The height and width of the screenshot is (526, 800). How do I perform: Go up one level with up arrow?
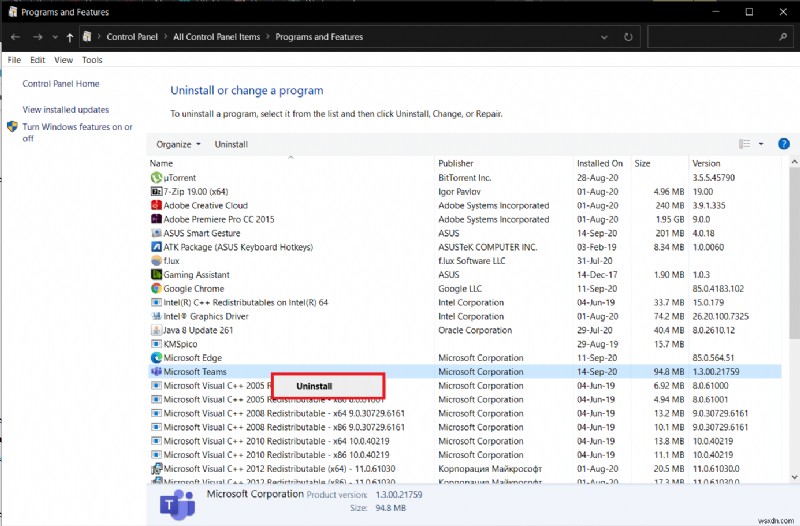69,37
